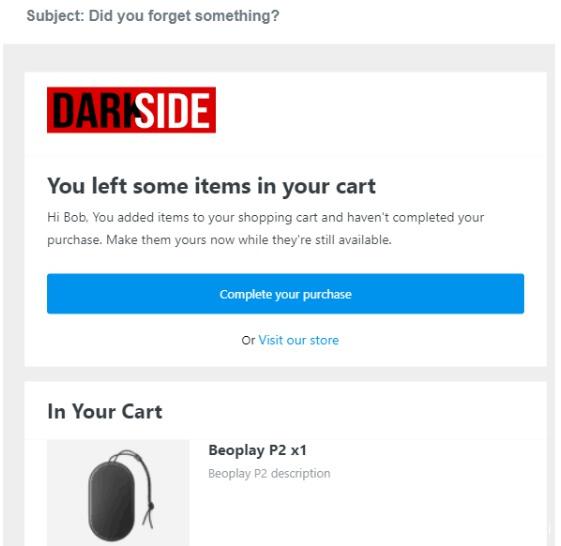561x546 pixels.
Task: Select the Beoplay P2 x1 product title
Action: point(257,450)
